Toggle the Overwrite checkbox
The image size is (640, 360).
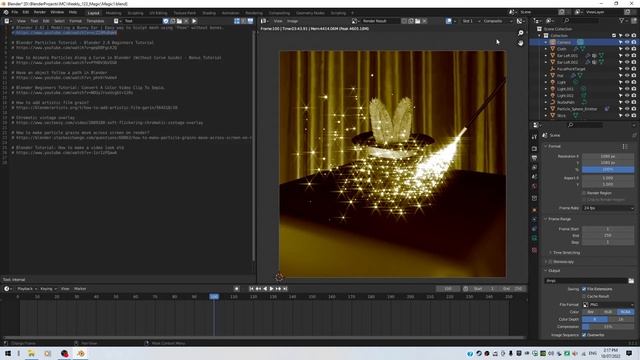click(x=584, y=335)
